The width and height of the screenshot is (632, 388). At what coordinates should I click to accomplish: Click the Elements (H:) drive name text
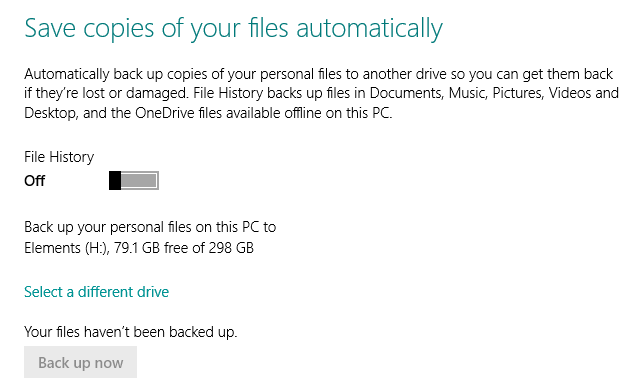(67, 248)
